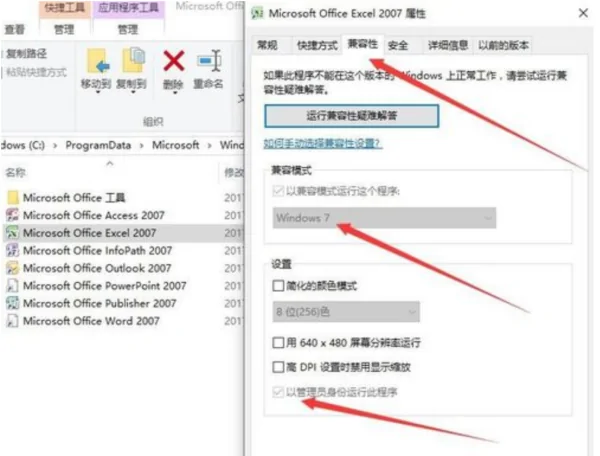
Task: Expand the 移动到 dropdown arrow
Action: click(x=98, y=92)
